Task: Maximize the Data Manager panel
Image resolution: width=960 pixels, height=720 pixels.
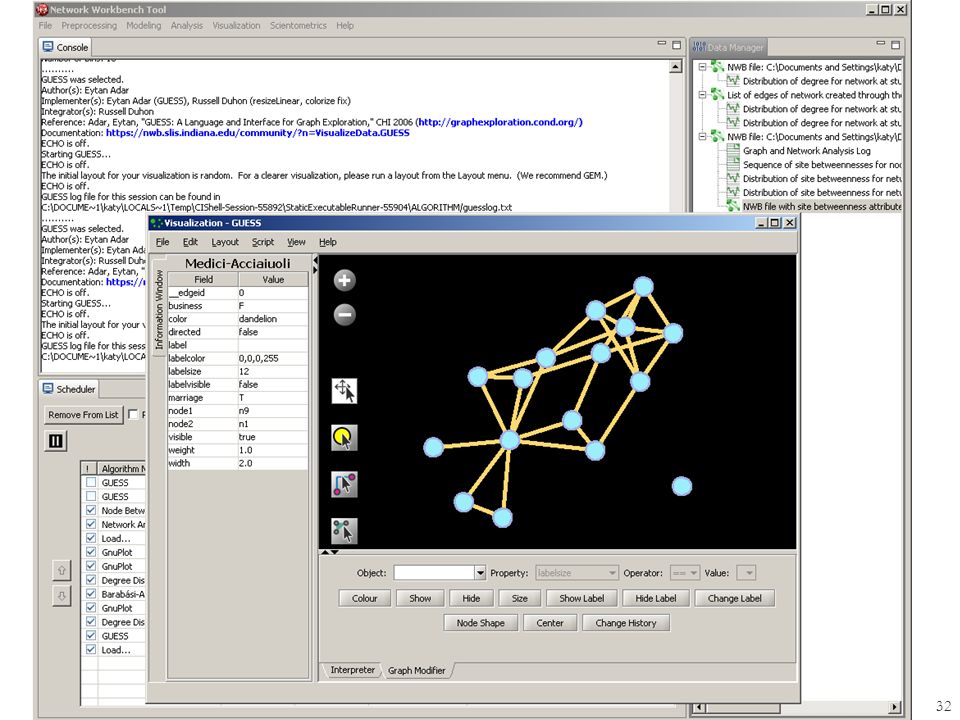Action: pos(896,45)
